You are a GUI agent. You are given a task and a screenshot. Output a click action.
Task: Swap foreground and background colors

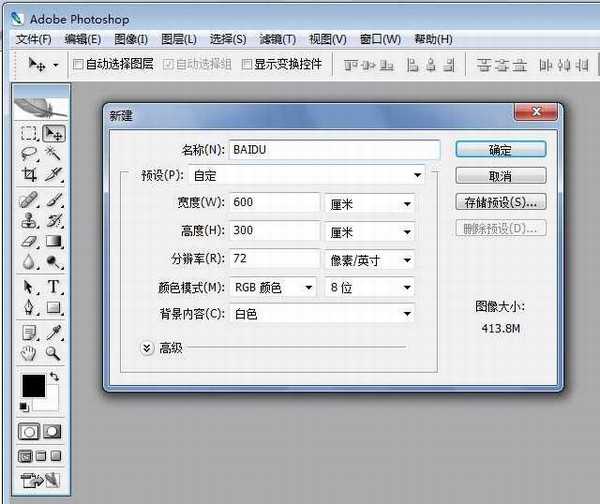(53, 378)
